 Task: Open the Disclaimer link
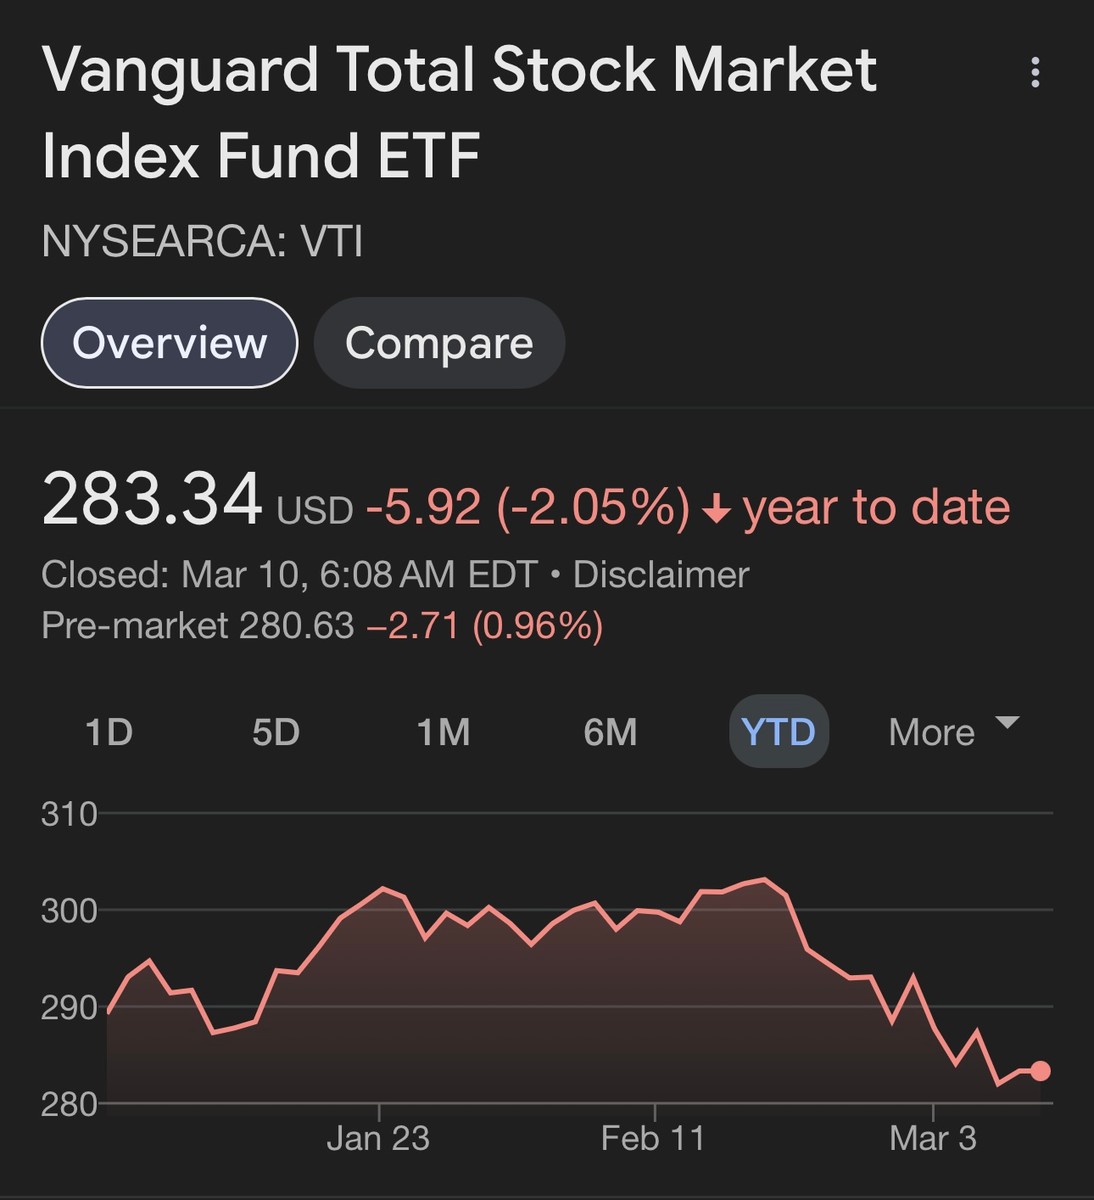[661, 575]
